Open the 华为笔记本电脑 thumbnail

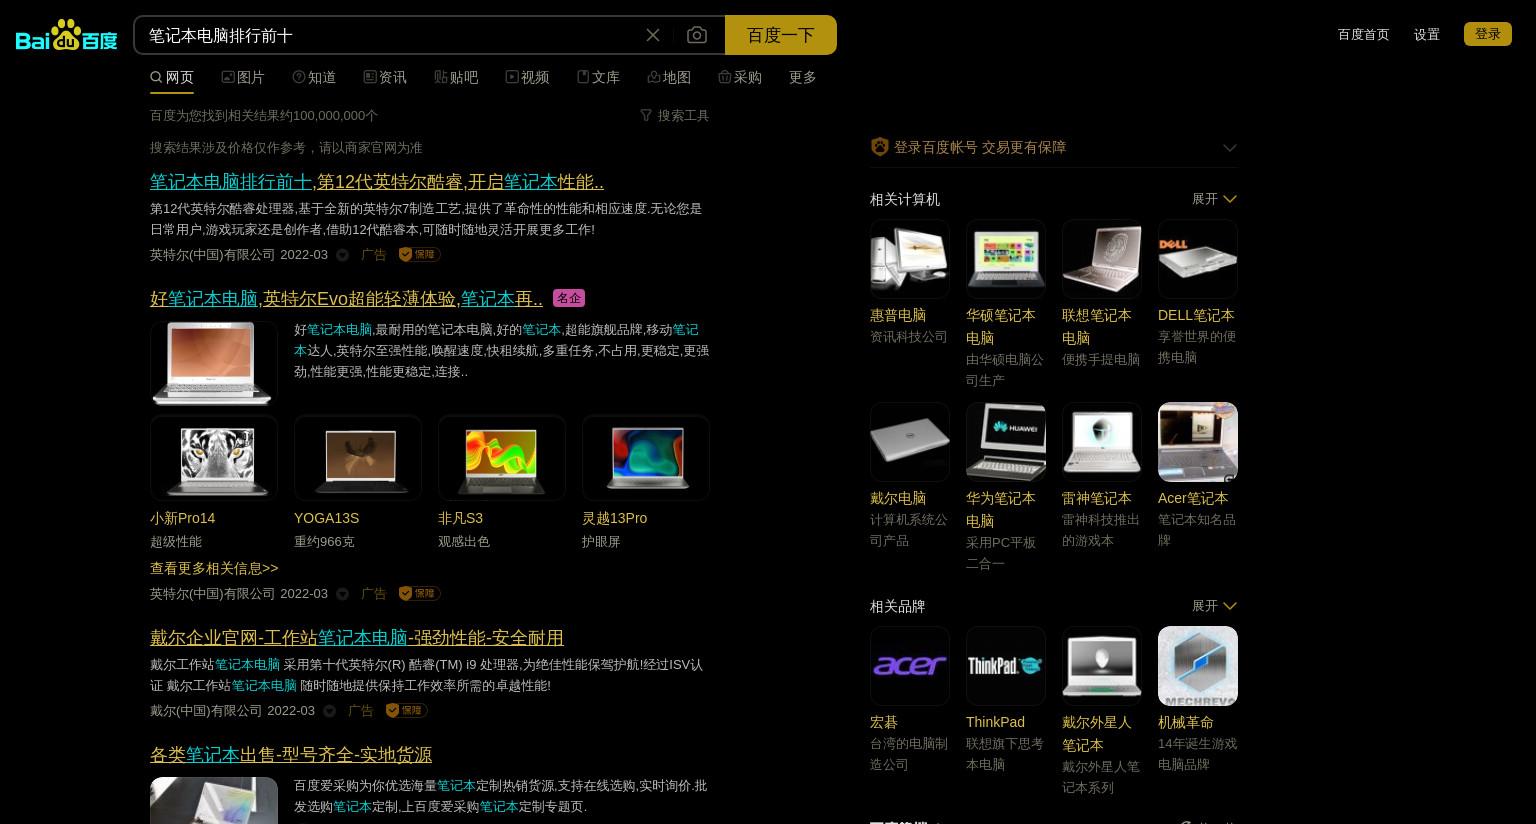(x=1006, y=442)
